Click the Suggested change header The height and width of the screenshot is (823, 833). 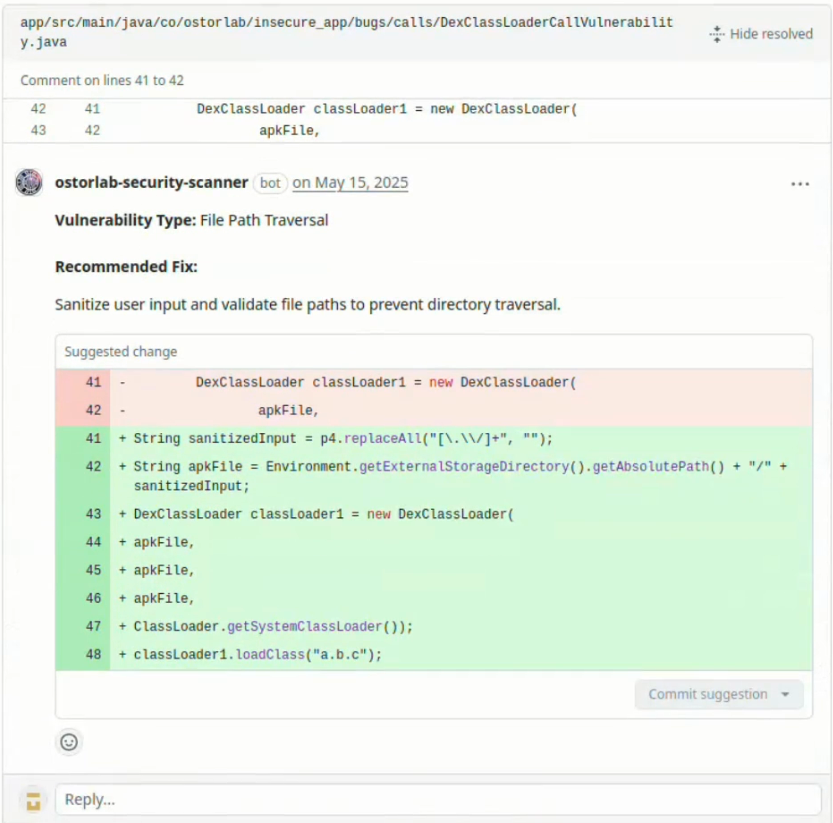pyautogui.click(x=121, y=352)
